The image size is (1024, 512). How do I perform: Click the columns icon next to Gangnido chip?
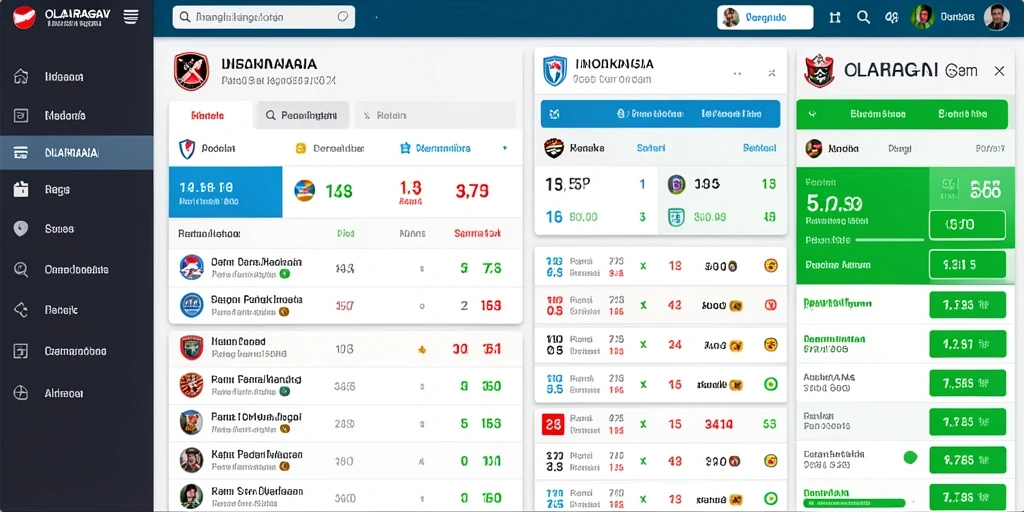coord(835,18)
